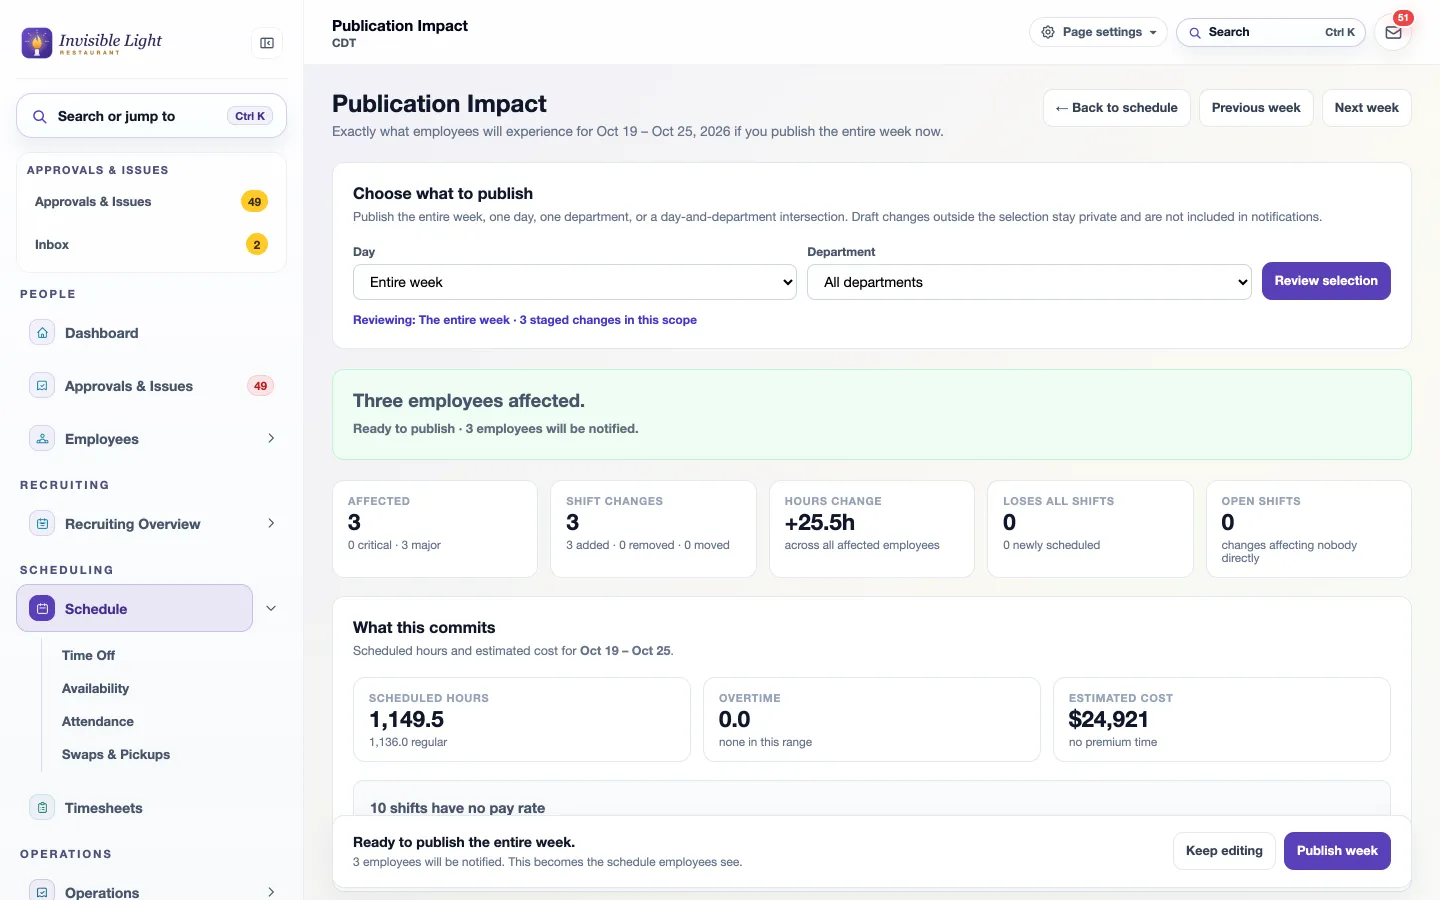Click the magnifier icon in top Search
This screenshot has width=1440, height=900.
[1195, 32]
